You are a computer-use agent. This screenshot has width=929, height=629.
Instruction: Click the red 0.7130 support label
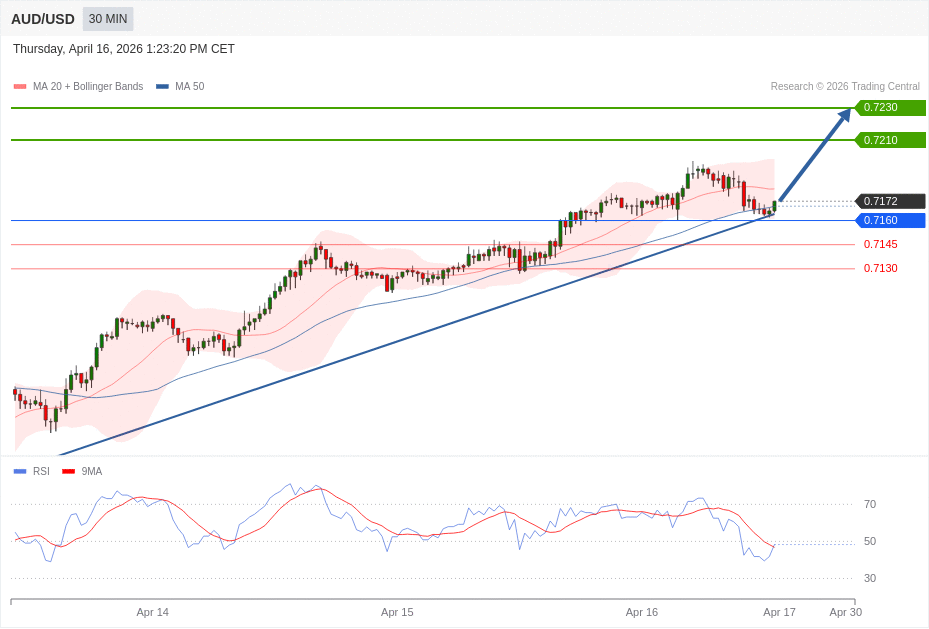(880, 268)
